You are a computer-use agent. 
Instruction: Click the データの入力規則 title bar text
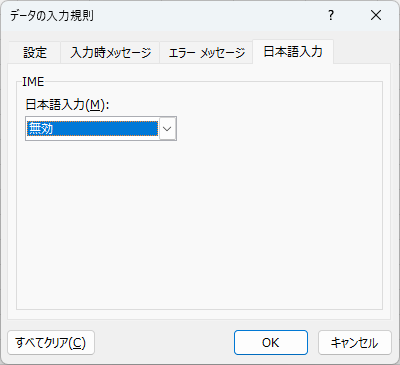pyautogui.click(x=52, y=16)
